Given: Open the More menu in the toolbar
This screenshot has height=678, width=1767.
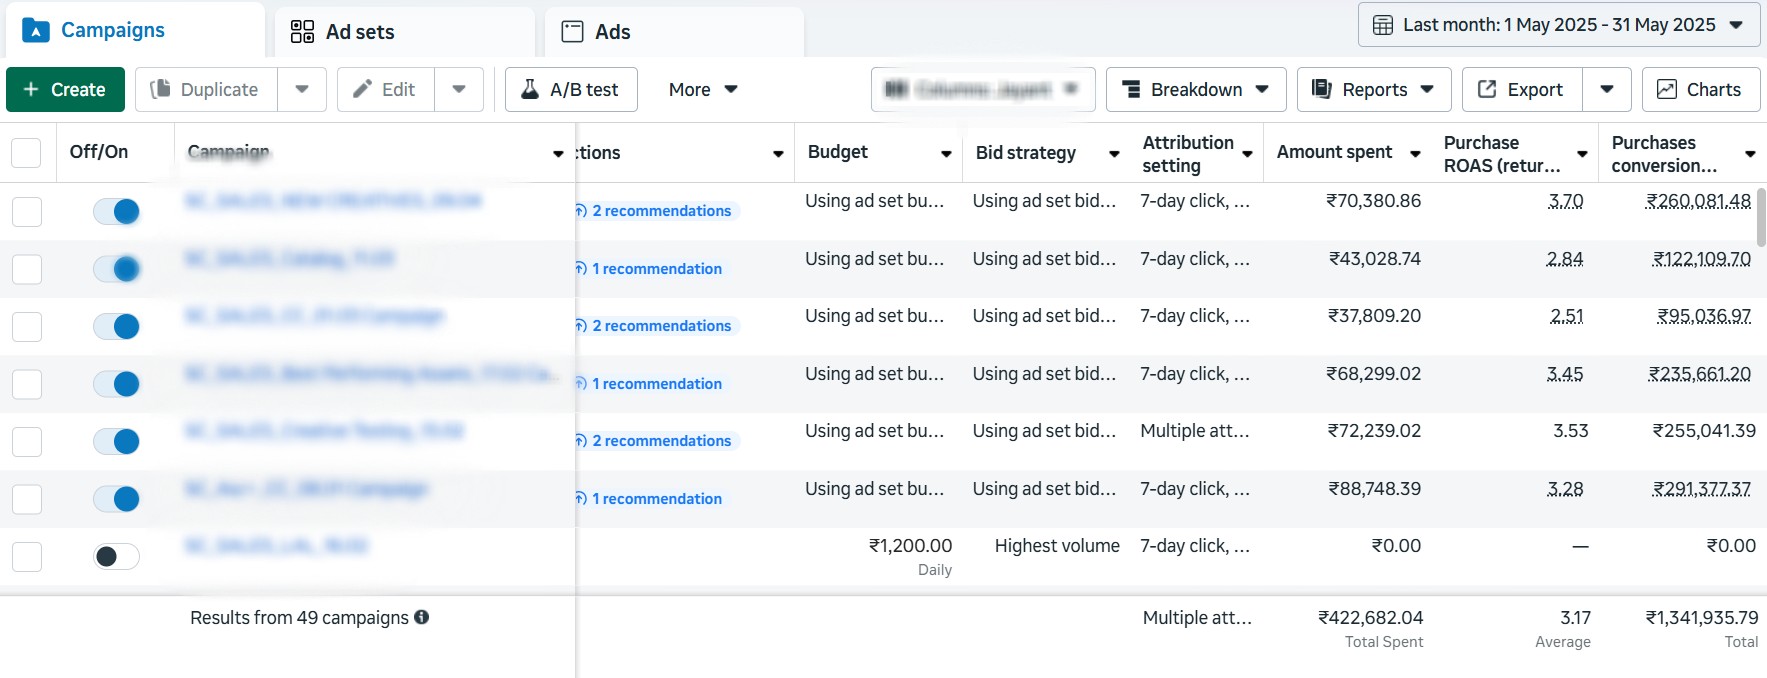Looking at the screenshot, I should point(702,89).
